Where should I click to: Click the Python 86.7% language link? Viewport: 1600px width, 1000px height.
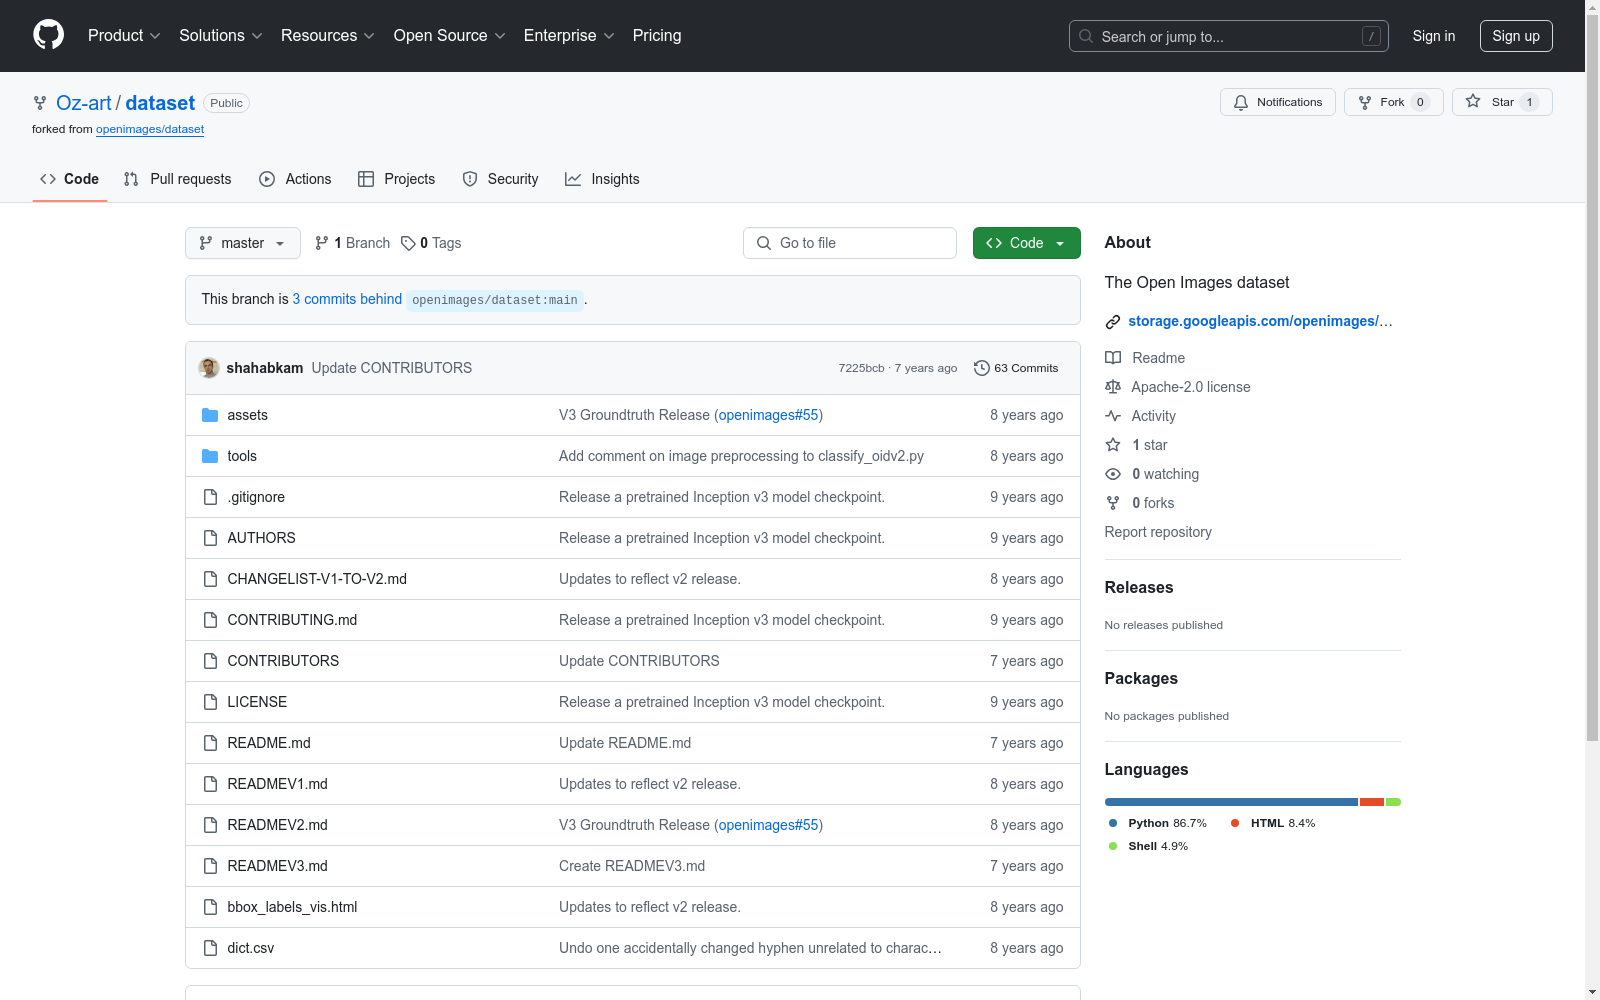pos(1158,823)
